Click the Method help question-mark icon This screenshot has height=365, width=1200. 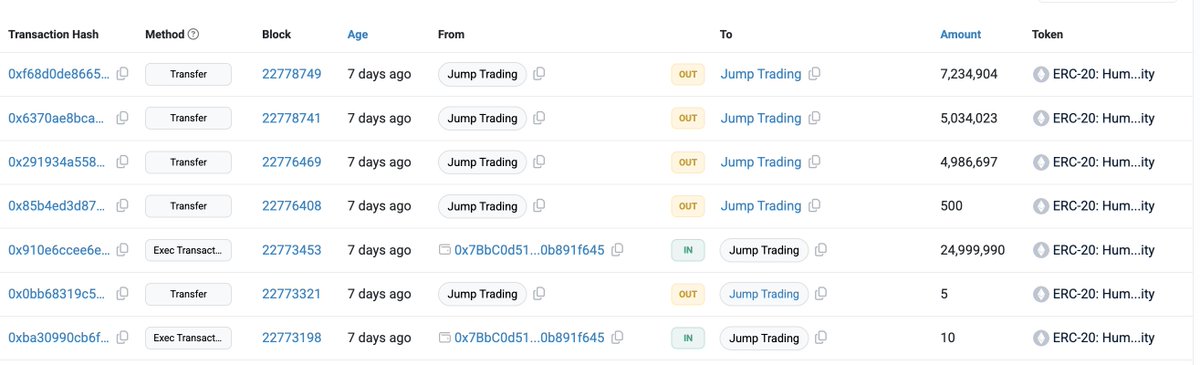[x=193, y=34]
